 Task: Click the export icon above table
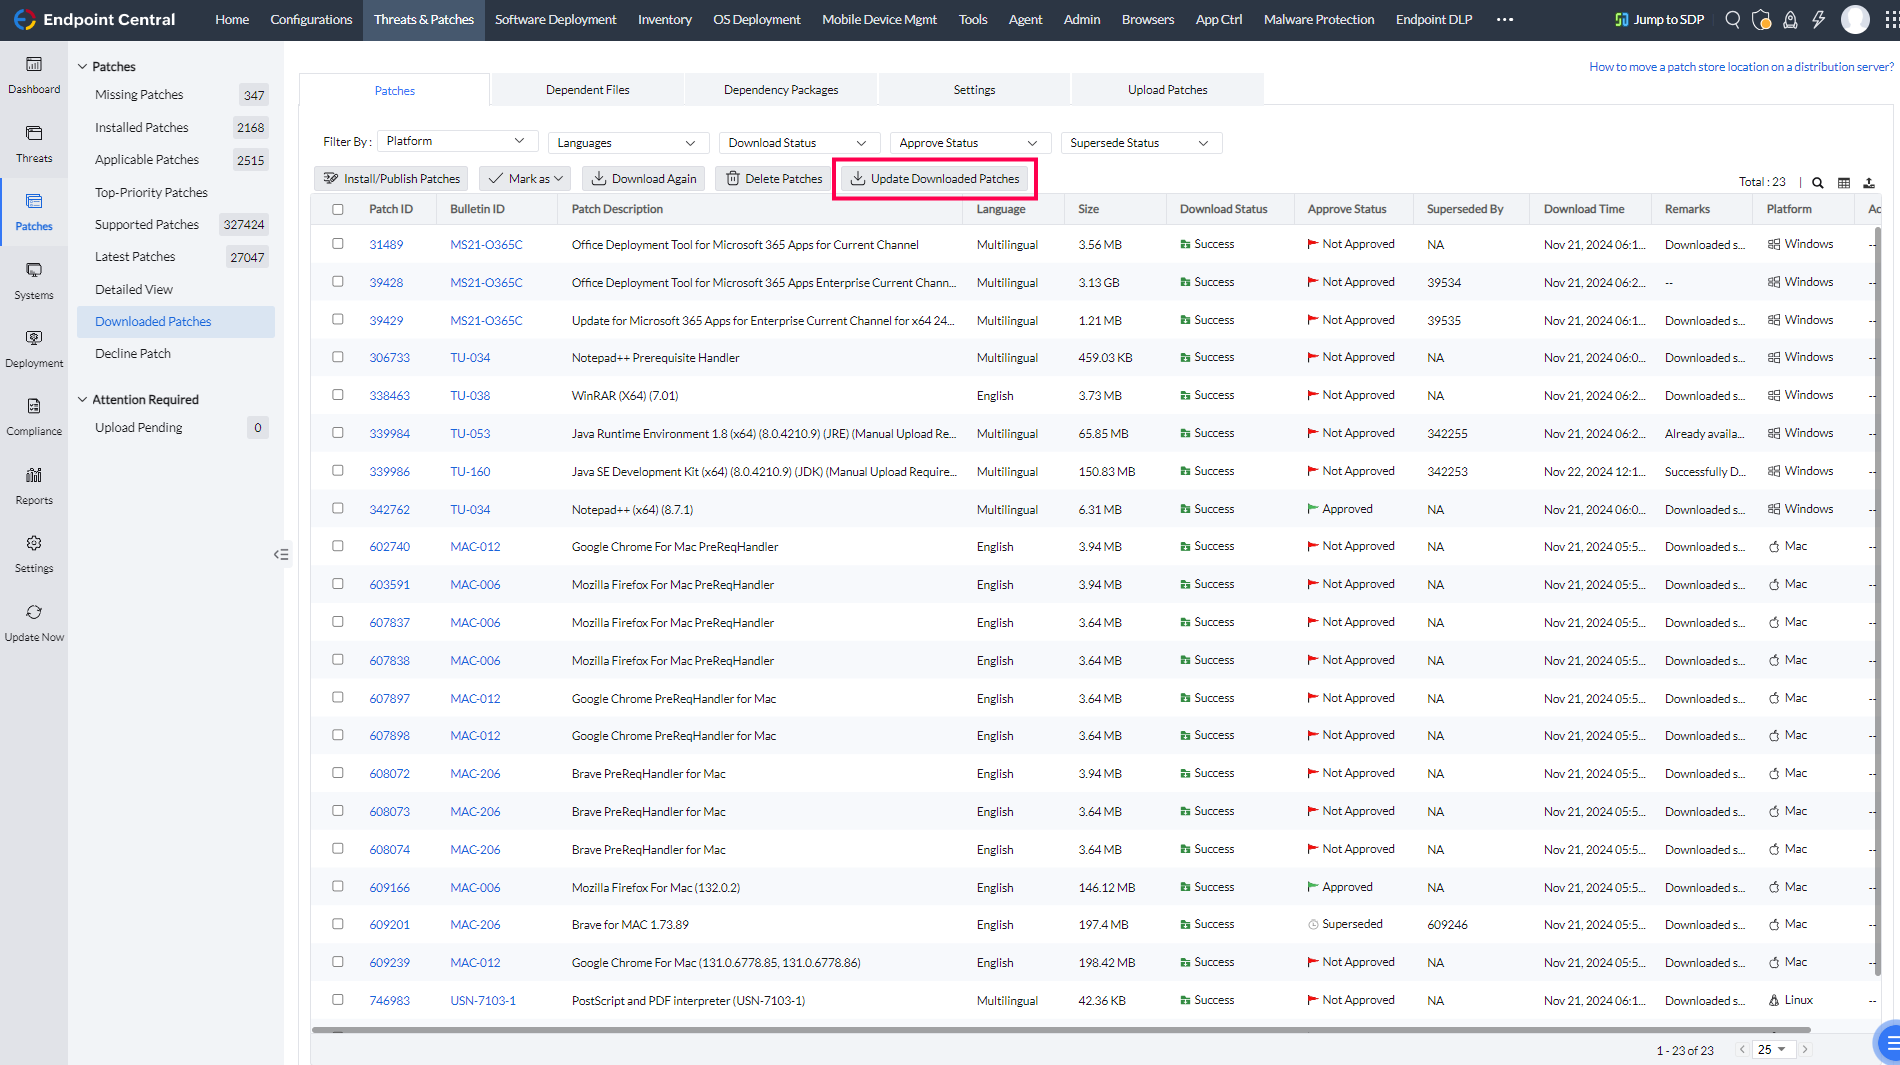coord(1869,183)
